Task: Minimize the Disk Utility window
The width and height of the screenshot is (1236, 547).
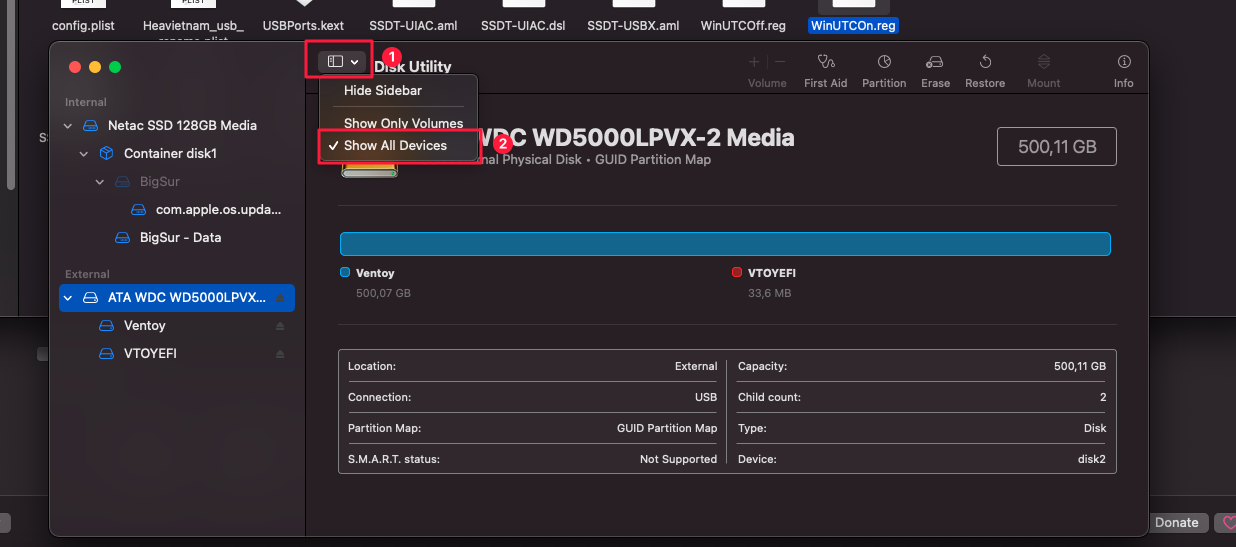Action: click(x=95, y=67)
